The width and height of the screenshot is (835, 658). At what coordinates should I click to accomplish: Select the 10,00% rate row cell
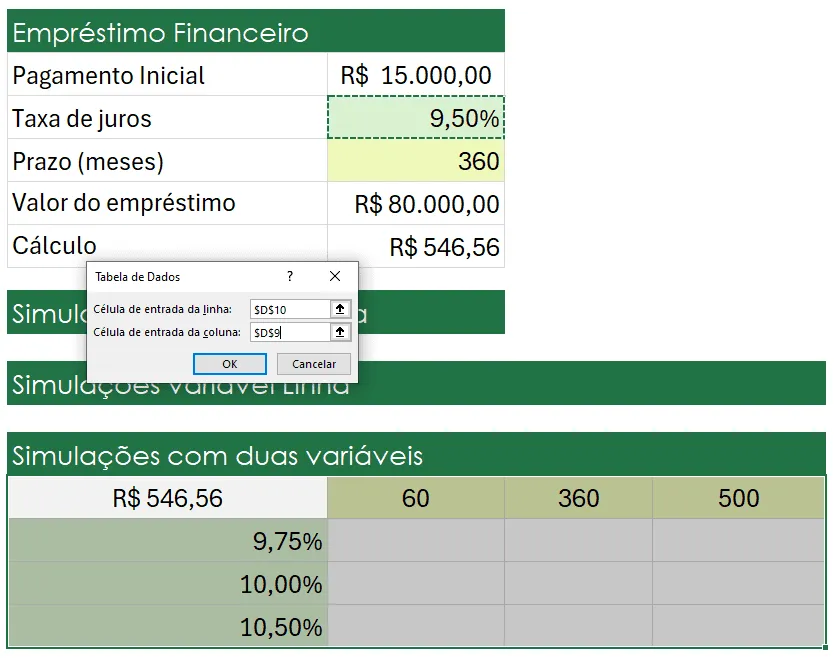click(168, 583)
